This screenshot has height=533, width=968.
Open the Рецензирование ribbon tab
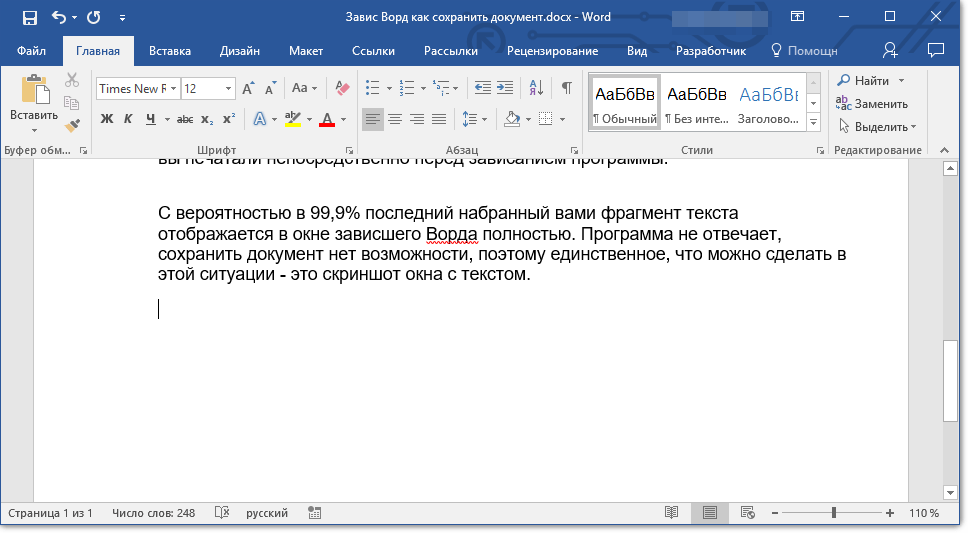[552, 51]
